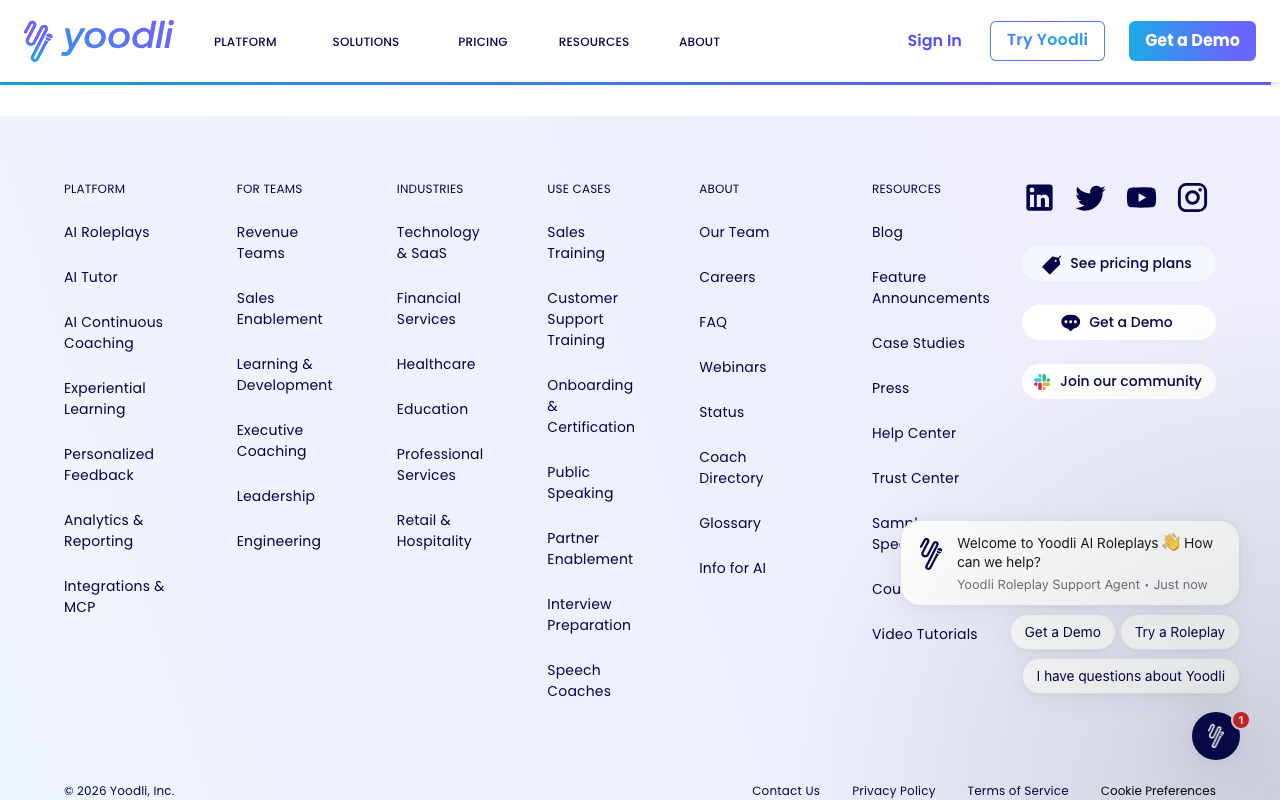Open Personalized Feedback link
Viewport: 1280px width, 800px height.
coord(109,465)
